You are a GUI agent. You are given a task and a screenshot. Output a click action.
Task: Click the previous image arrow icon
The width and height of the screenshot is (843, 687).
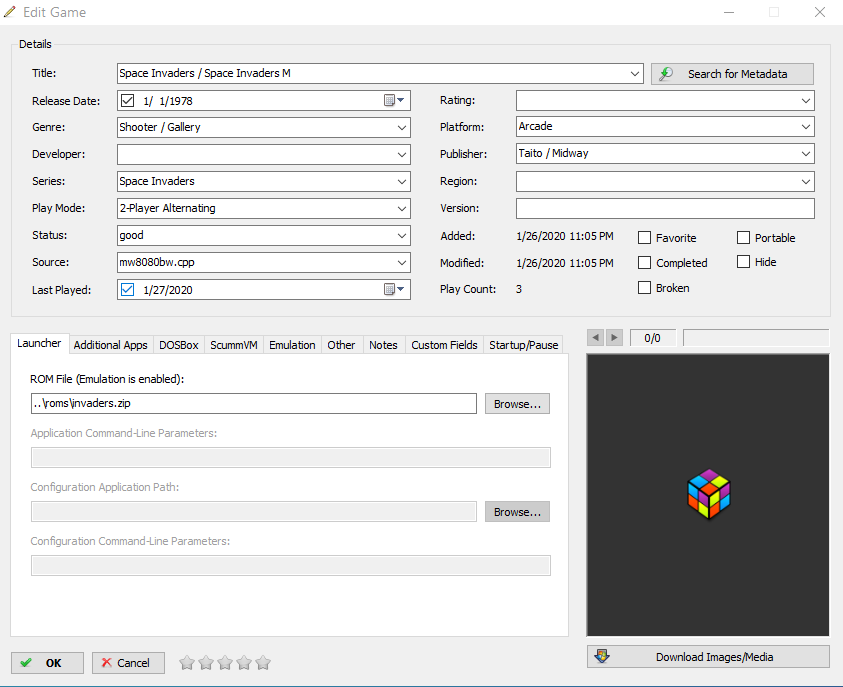(595, 338)
